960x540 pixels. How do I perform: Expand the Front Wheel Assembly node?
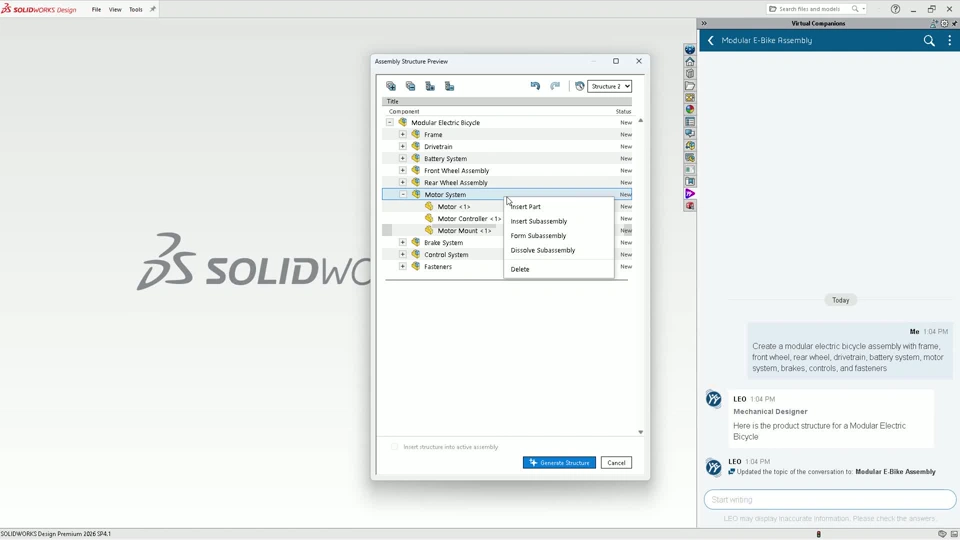click(402, 170)
